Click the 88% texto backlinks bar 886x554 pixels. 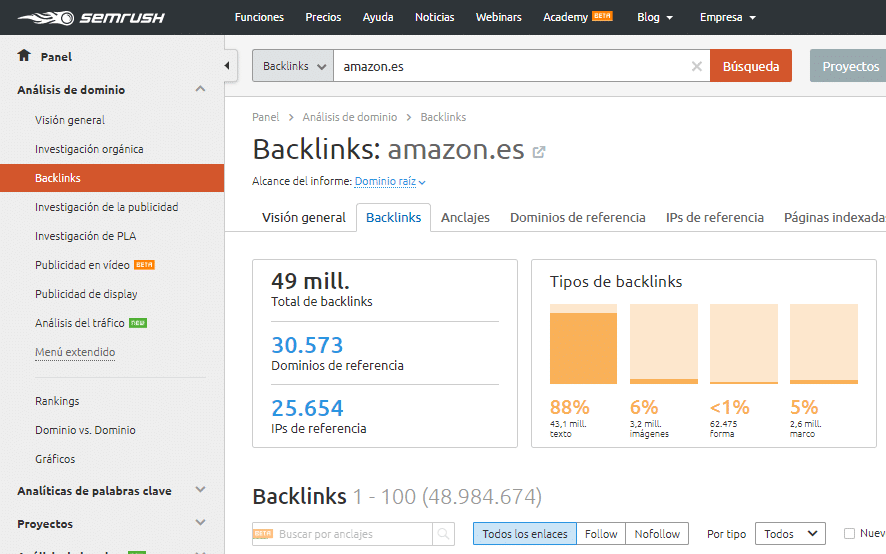click(583, 344)
